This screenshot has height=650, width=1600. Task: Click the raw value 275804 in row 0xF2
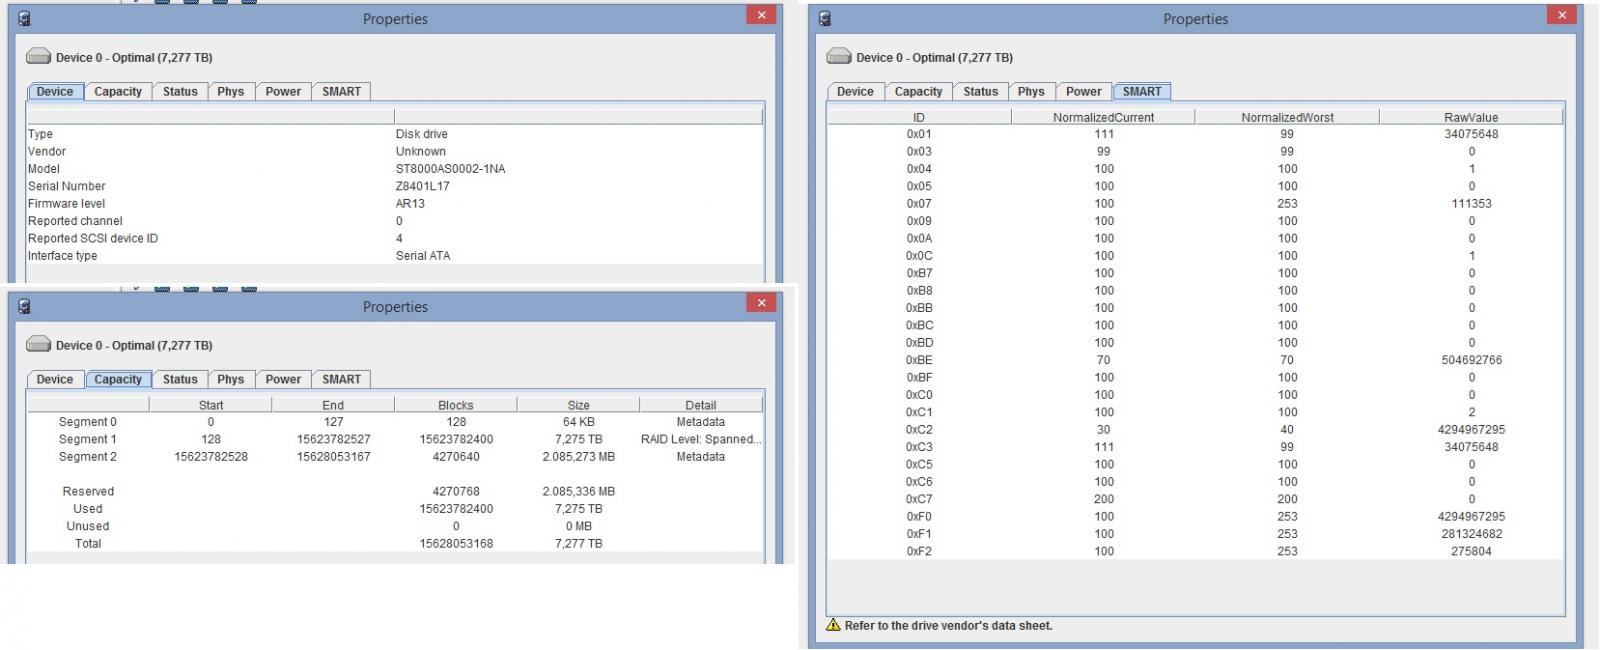click(1471, 551)
